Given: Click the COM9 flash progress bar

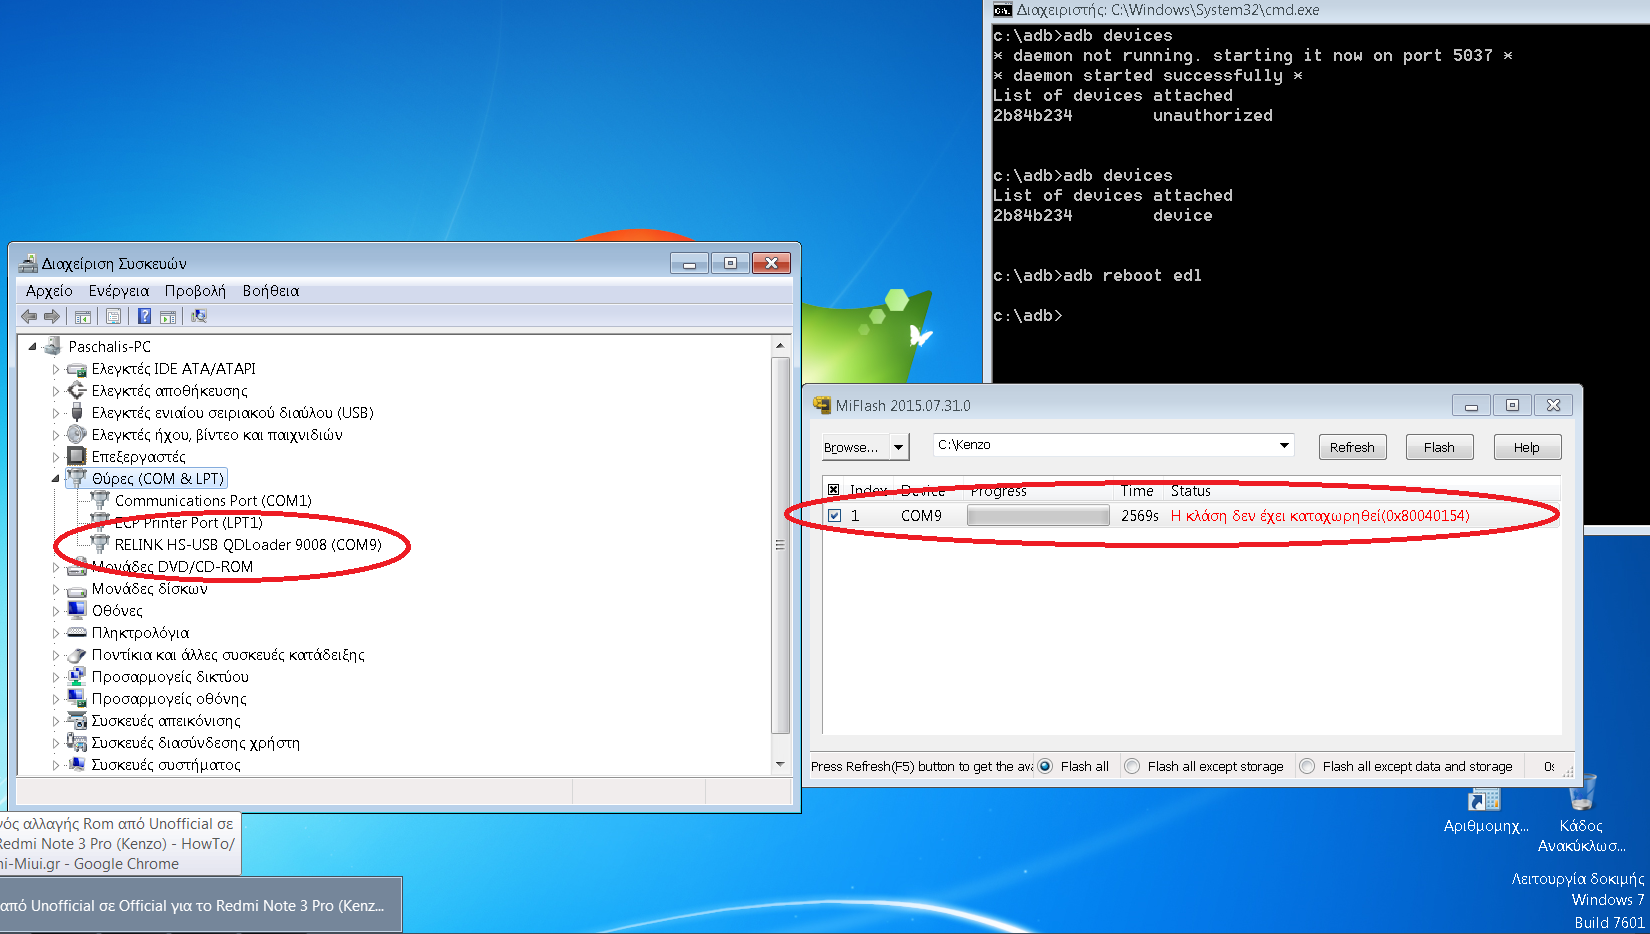Looking at the screenshot, I should [x=1038, y=516].
